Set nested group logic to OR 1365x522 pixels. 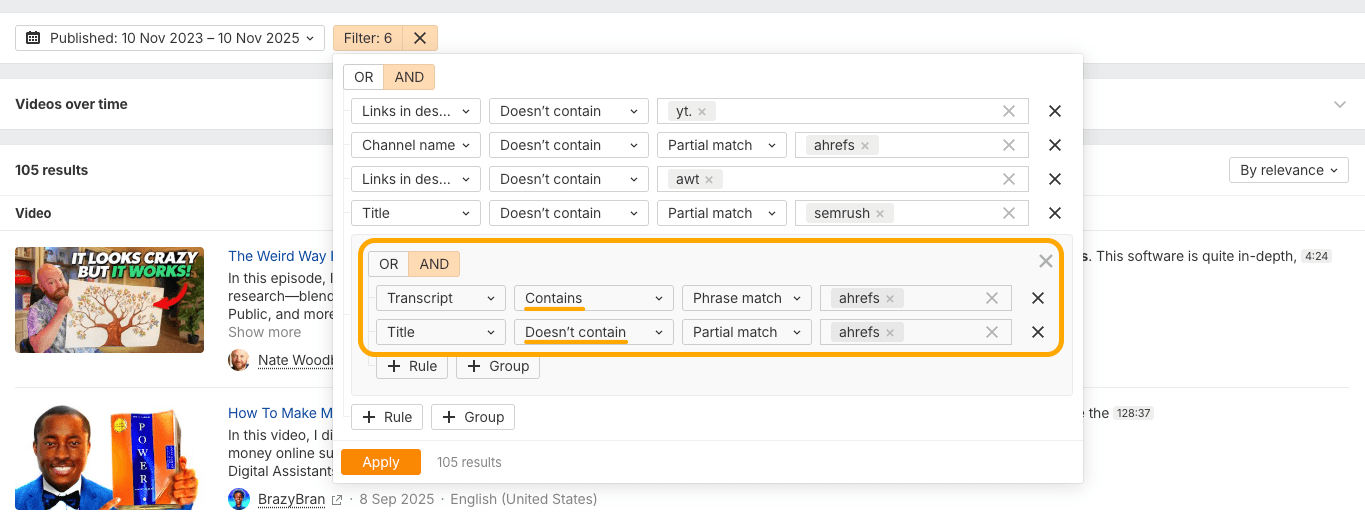click(x=389, y=264)
